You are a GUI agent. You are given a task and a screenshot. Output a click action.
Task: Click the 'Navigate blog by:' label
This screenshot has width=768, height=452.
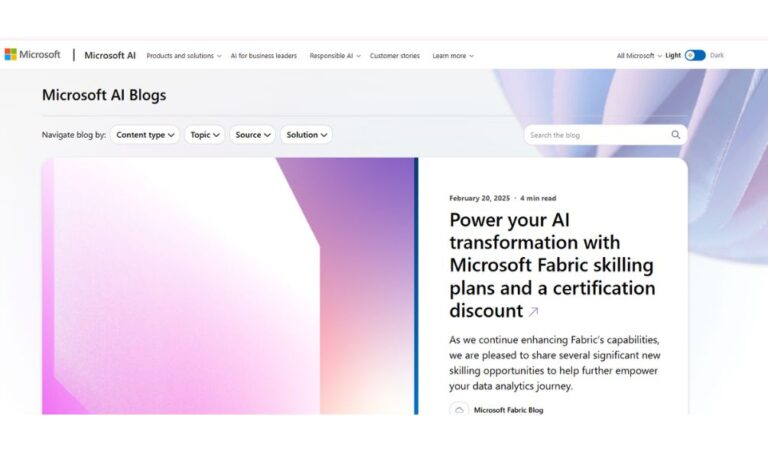coord(74,135)
